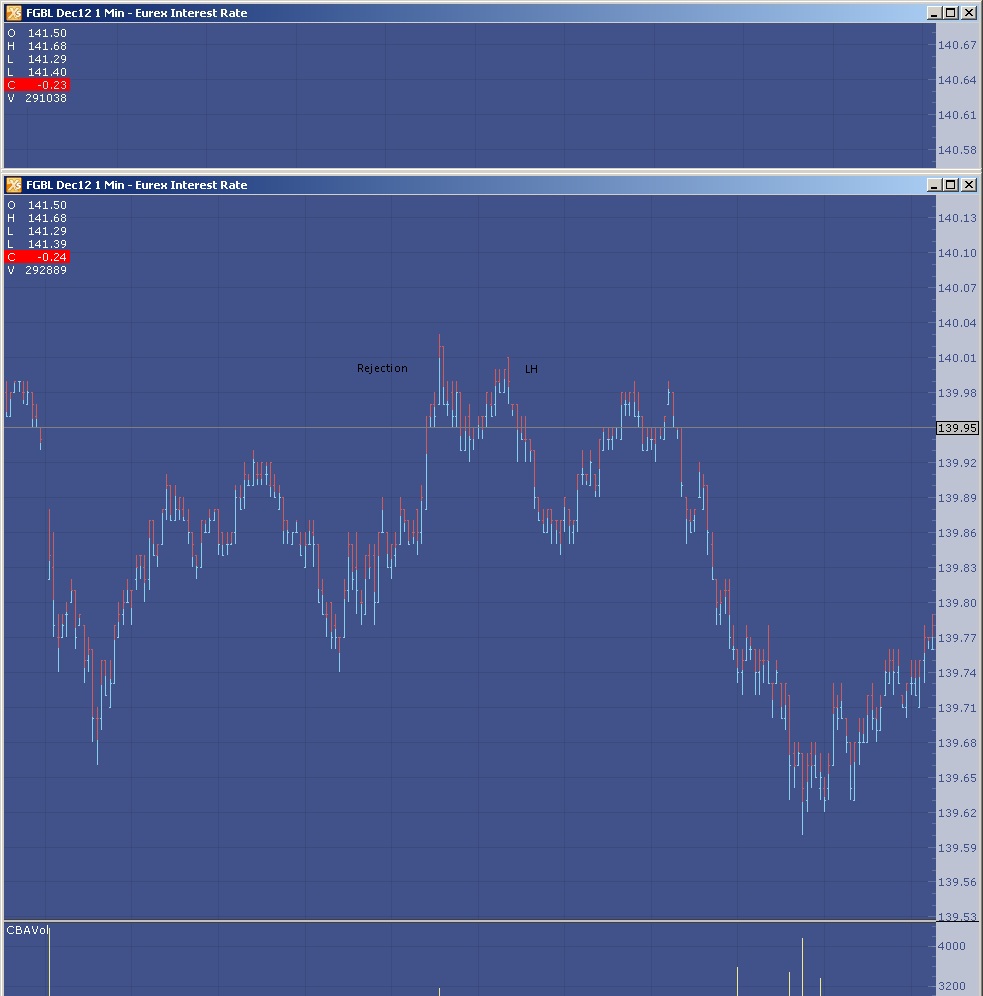The image size is (983, 996).
Task: Select the 'Rejection' annotation on the chart
Action: pyautogui.click(x=382, y=368)
